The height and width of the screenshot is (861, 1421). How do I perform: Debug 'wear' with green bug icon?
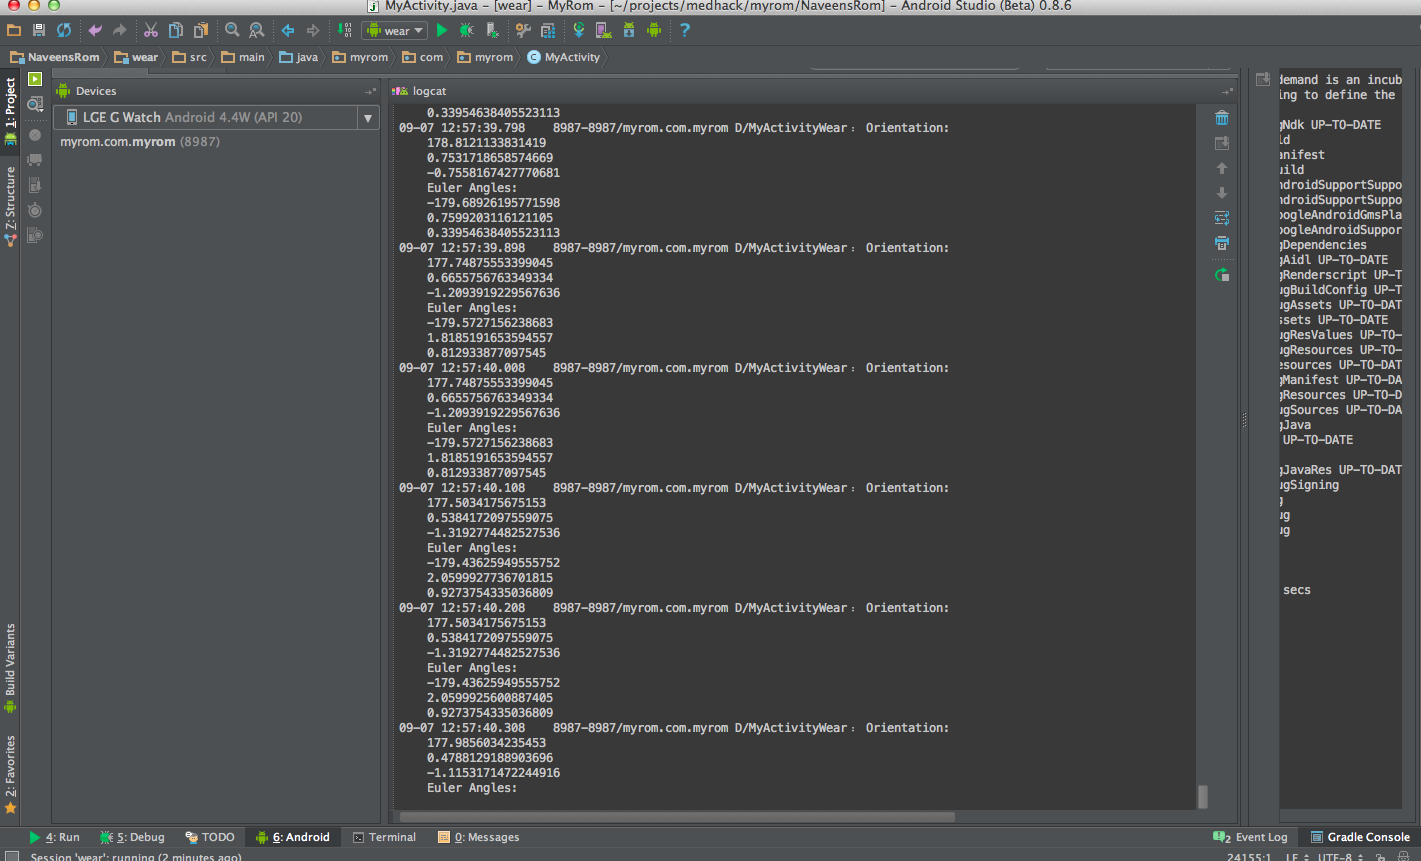467,30
